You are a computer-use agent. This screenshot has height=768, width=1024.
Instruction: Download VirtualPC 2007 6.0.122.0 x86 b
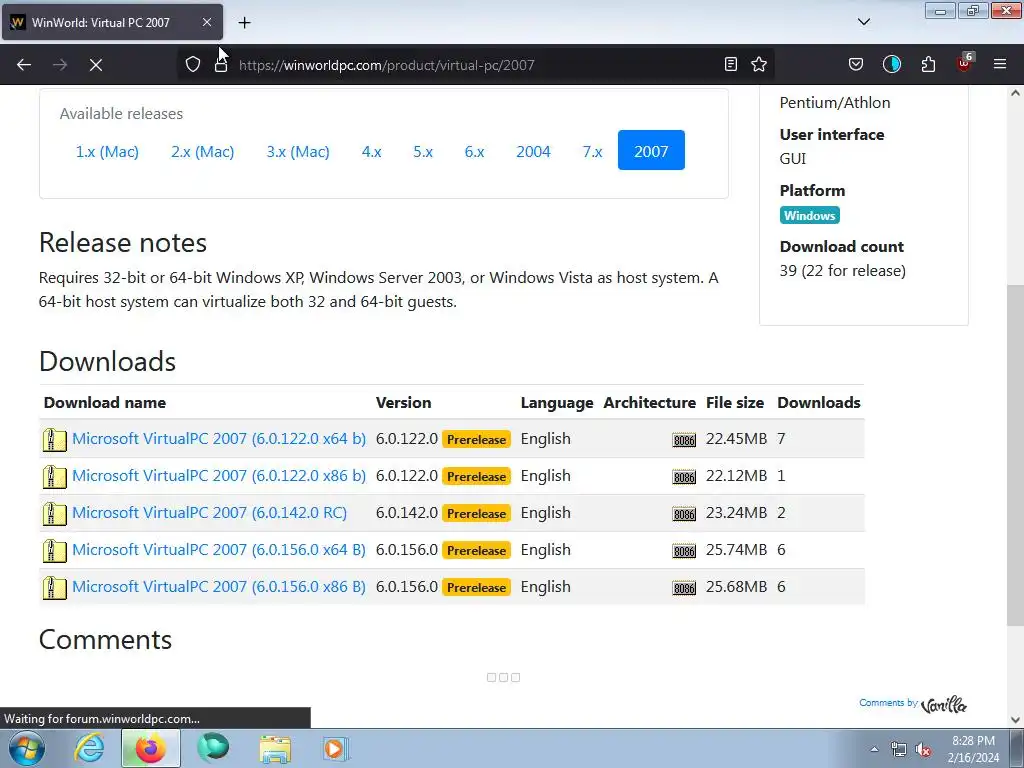coord(219,476)
